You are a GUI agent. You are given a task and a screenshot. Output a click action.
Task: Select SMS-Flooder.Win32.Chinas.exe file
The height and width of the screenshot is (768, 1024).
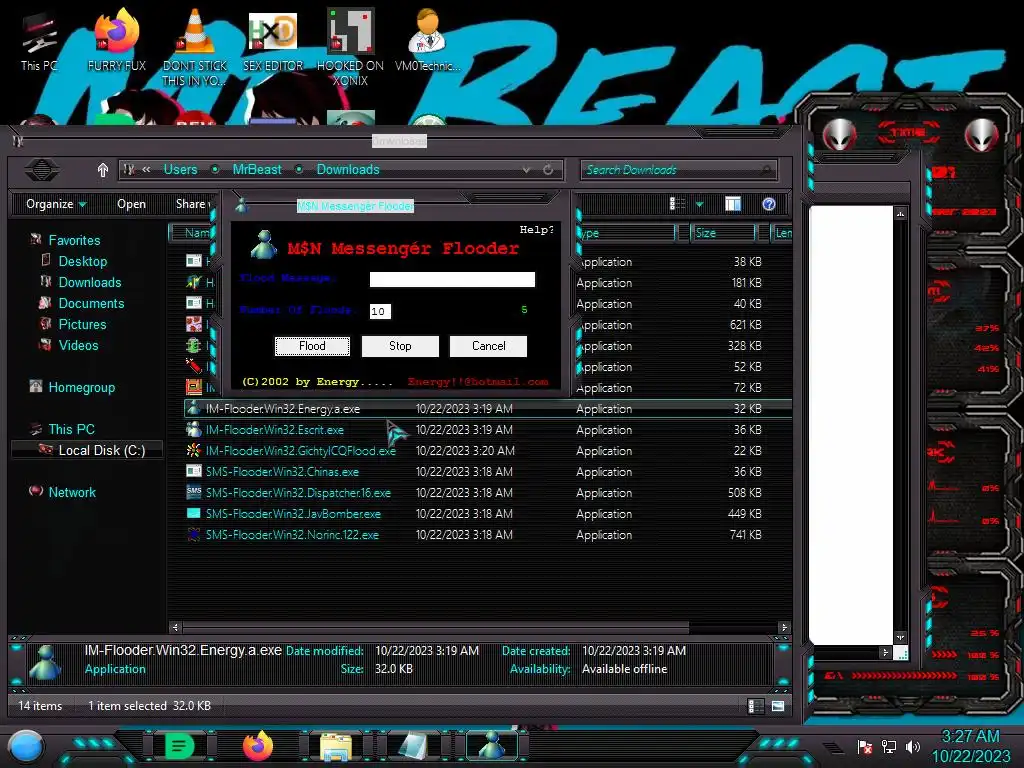click(x=282, y=472)
